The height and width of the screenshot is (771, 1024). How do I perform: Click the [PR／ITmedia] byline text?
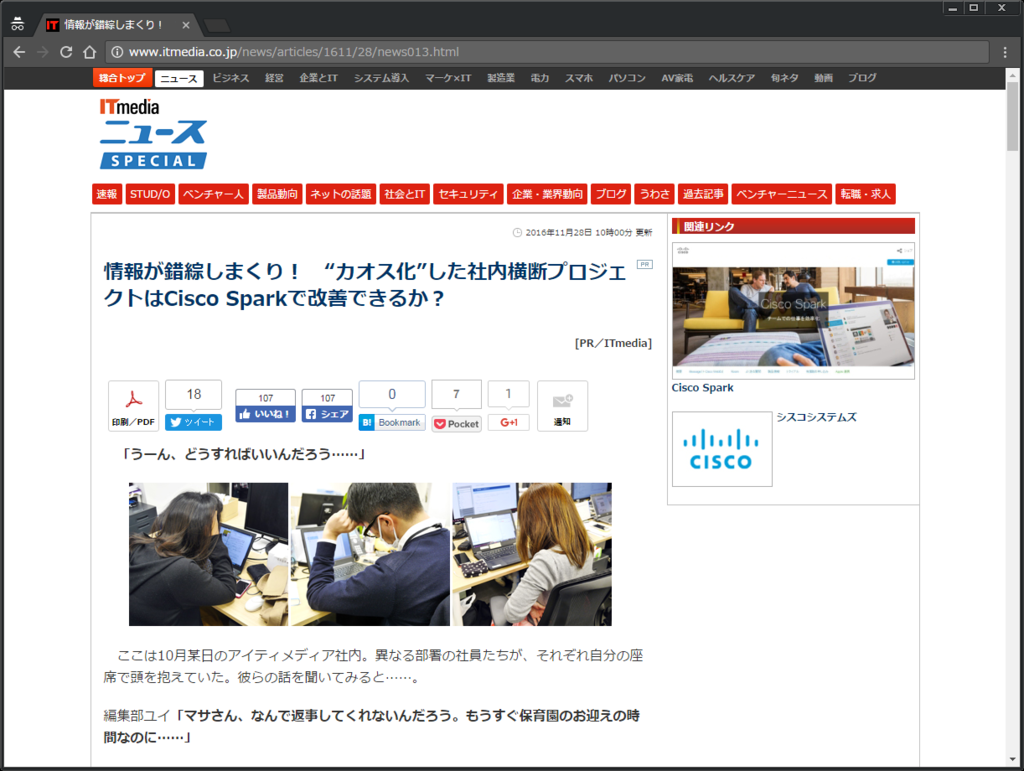pos(613,343)
